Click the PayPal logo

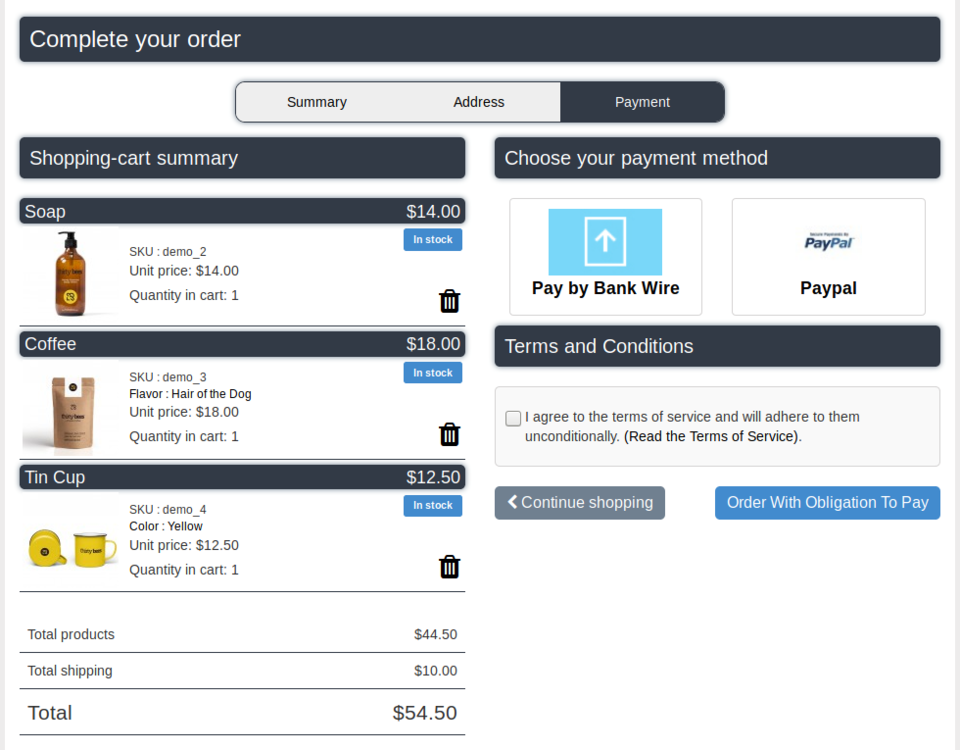pyautogui.click(x=828, y=241)
